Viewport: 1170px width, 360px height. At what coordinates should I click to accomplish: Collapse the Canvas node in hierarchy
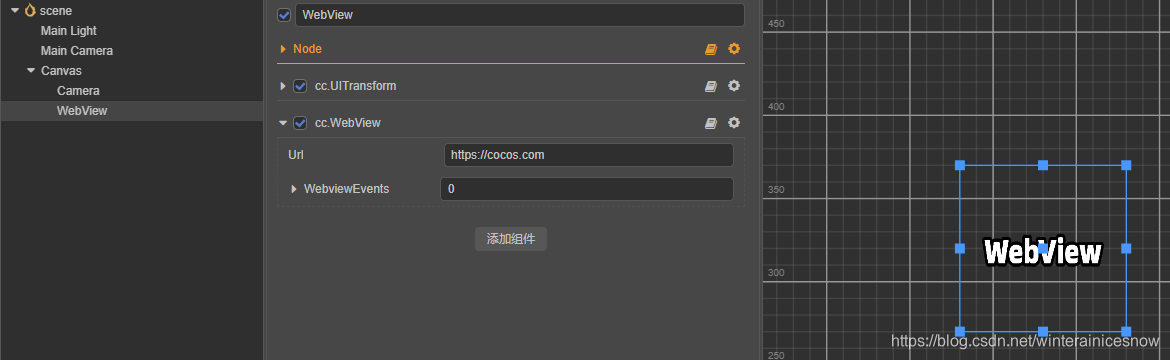31,71
